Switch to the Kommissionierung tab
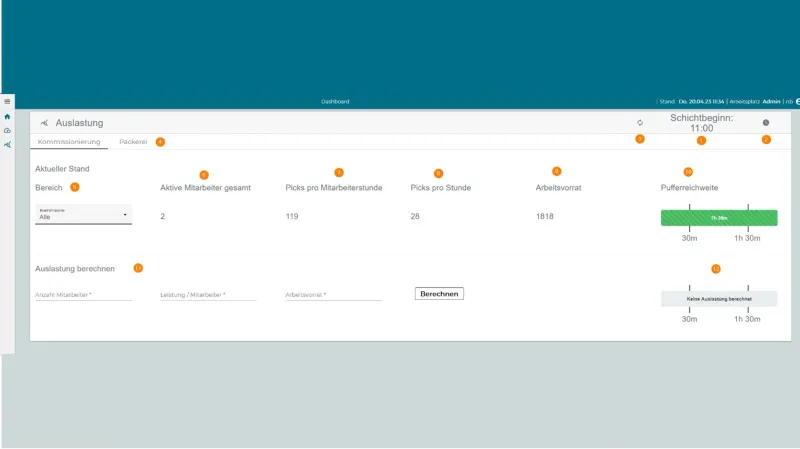 point(69,142)
